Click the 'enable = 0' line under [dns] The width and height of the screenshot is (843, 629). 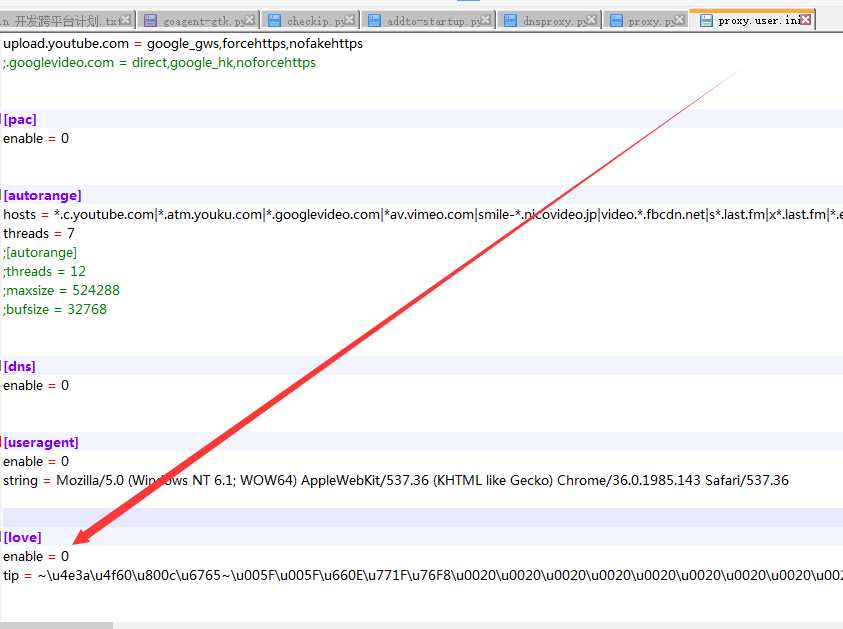click(x=36, y=385)
